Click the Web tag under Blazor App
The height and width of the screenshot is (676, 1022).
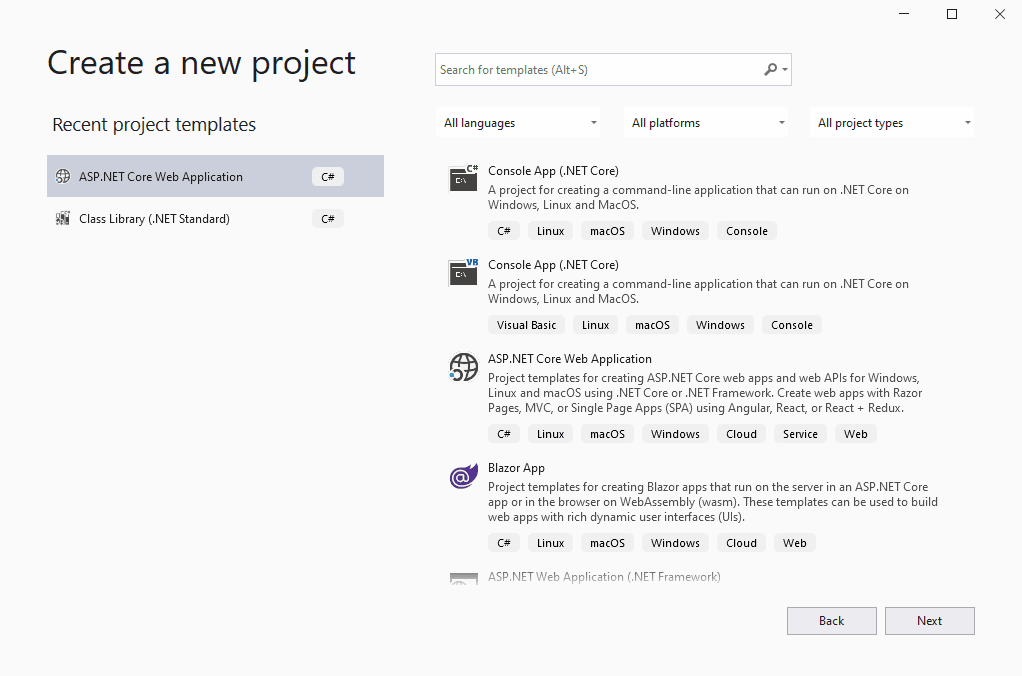[x=795, y=542]
